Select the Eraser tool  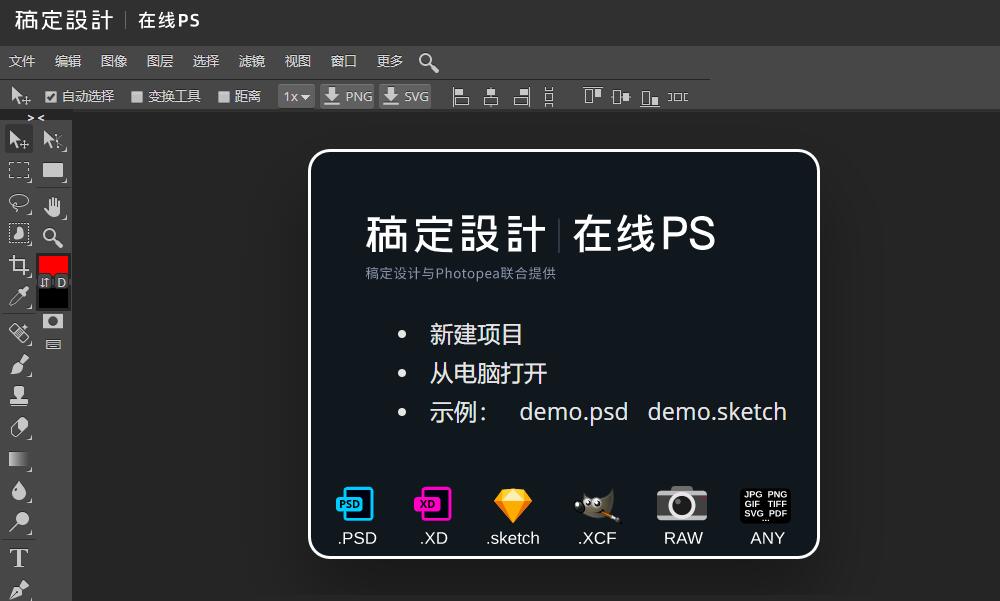pos(18,427)
